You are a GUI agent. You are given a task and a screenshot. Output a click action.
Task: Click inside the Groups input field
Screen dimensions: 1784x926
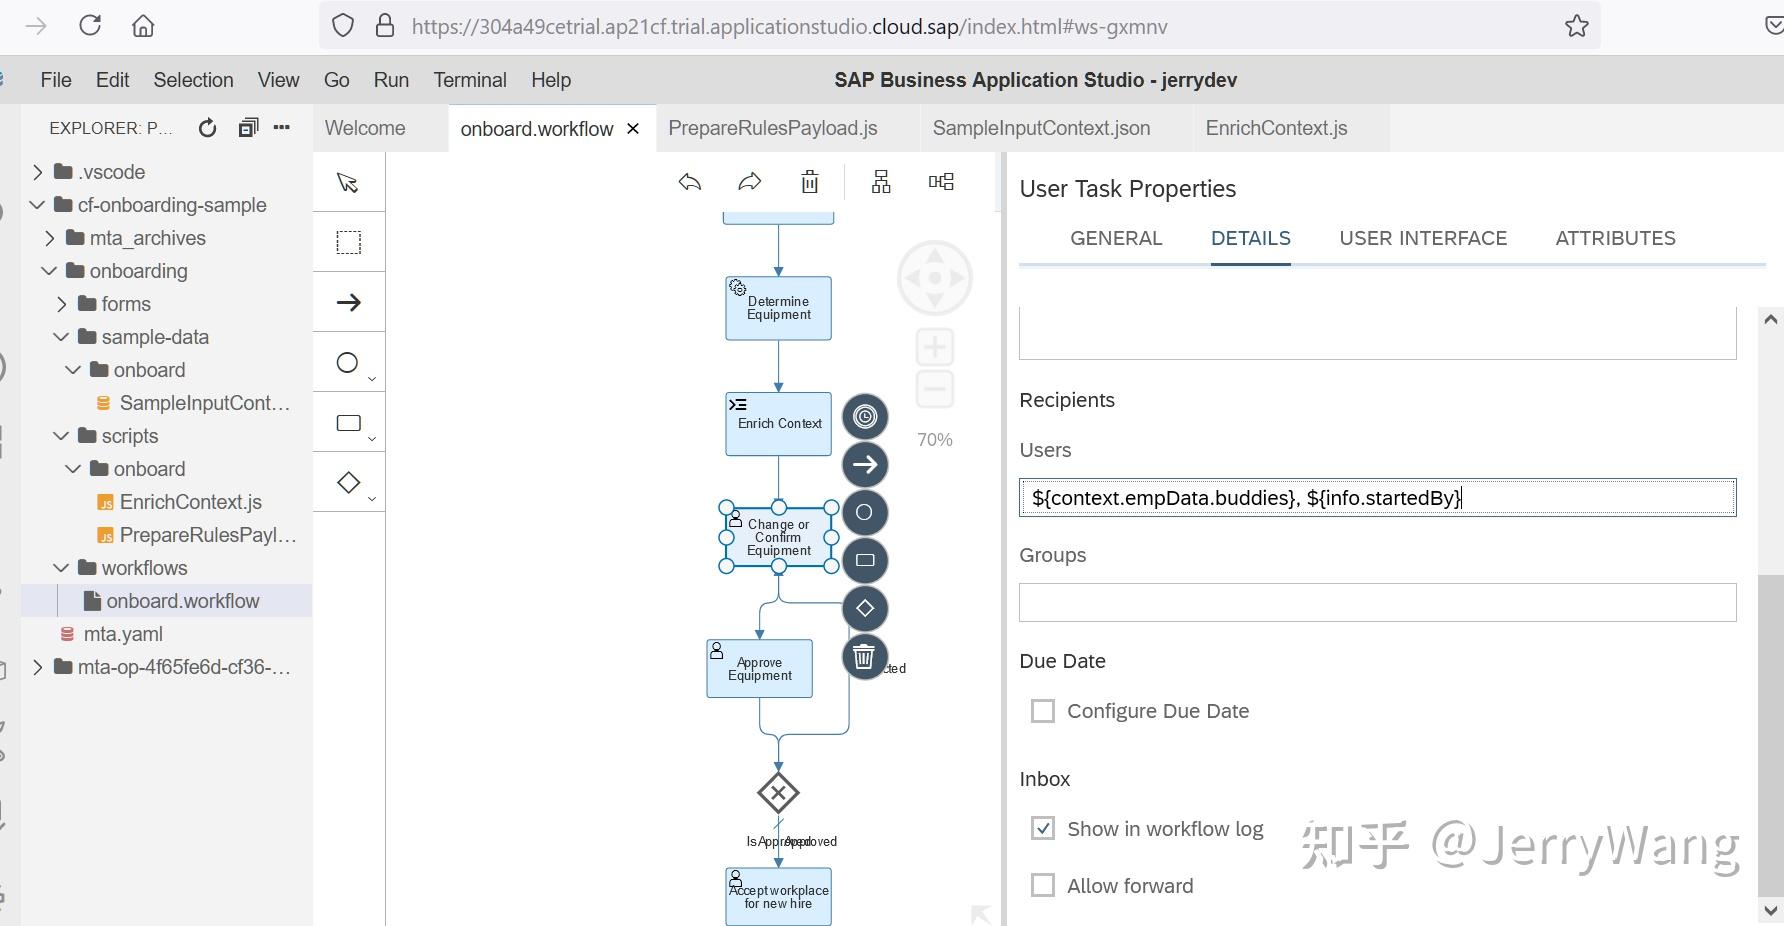tap(1376, 602)
